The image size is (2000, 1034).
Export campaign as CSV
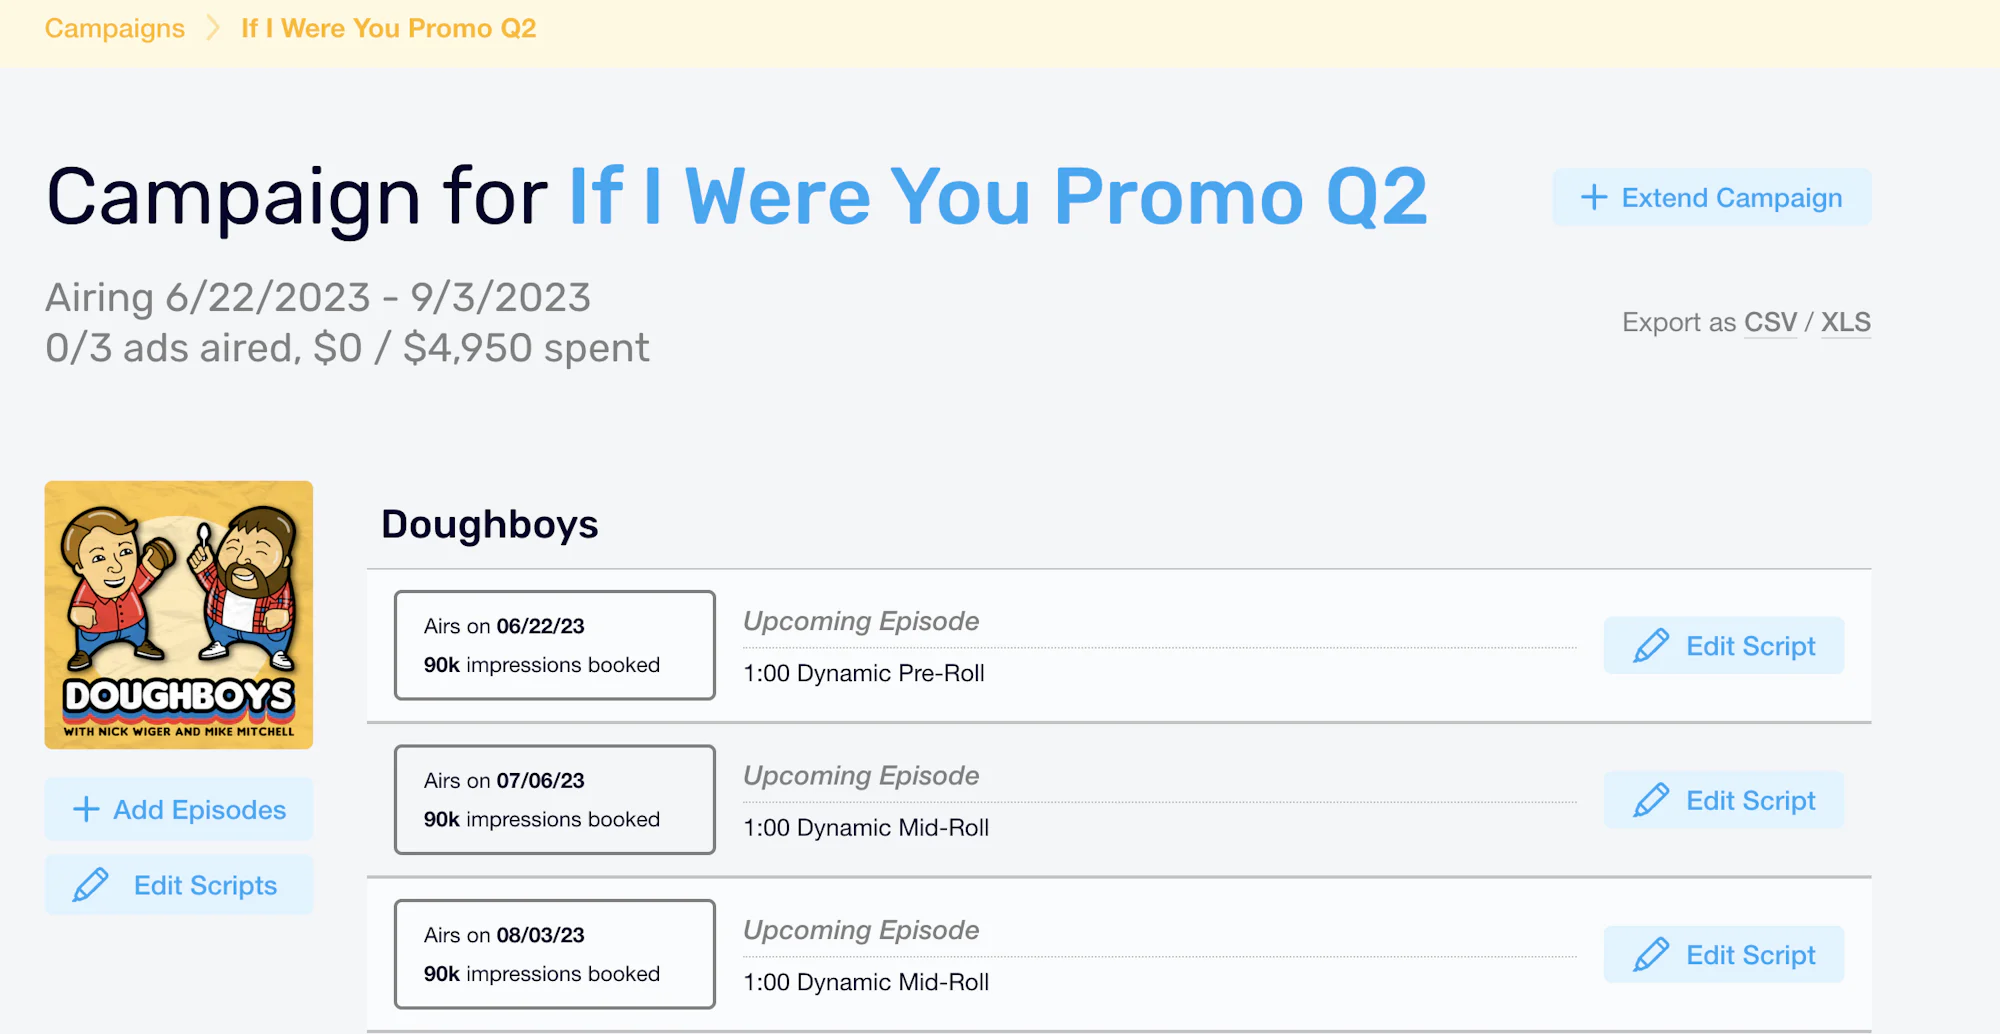point(1770,322)
